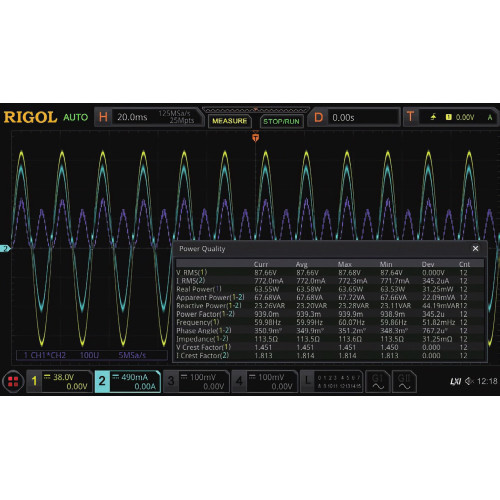Click the Dev column header

pos(428,264)
